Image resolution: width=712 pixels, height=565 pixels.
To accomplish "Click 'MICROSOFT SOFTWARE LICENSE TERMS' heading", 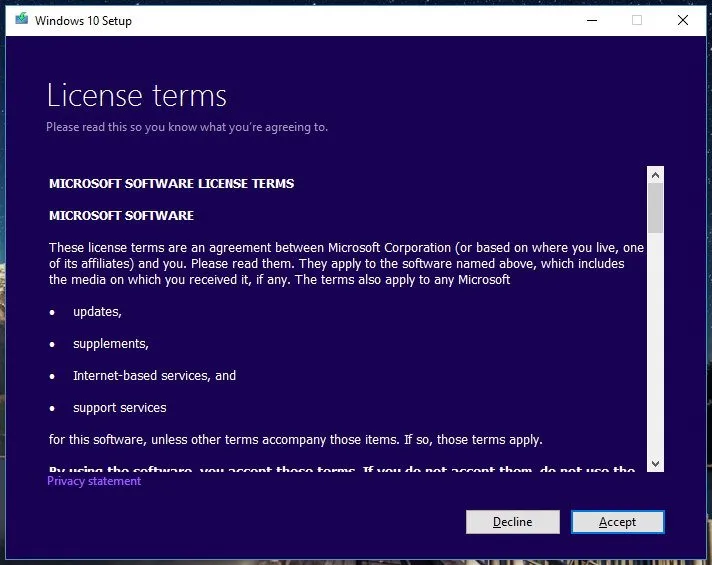I will click(172, 183).
